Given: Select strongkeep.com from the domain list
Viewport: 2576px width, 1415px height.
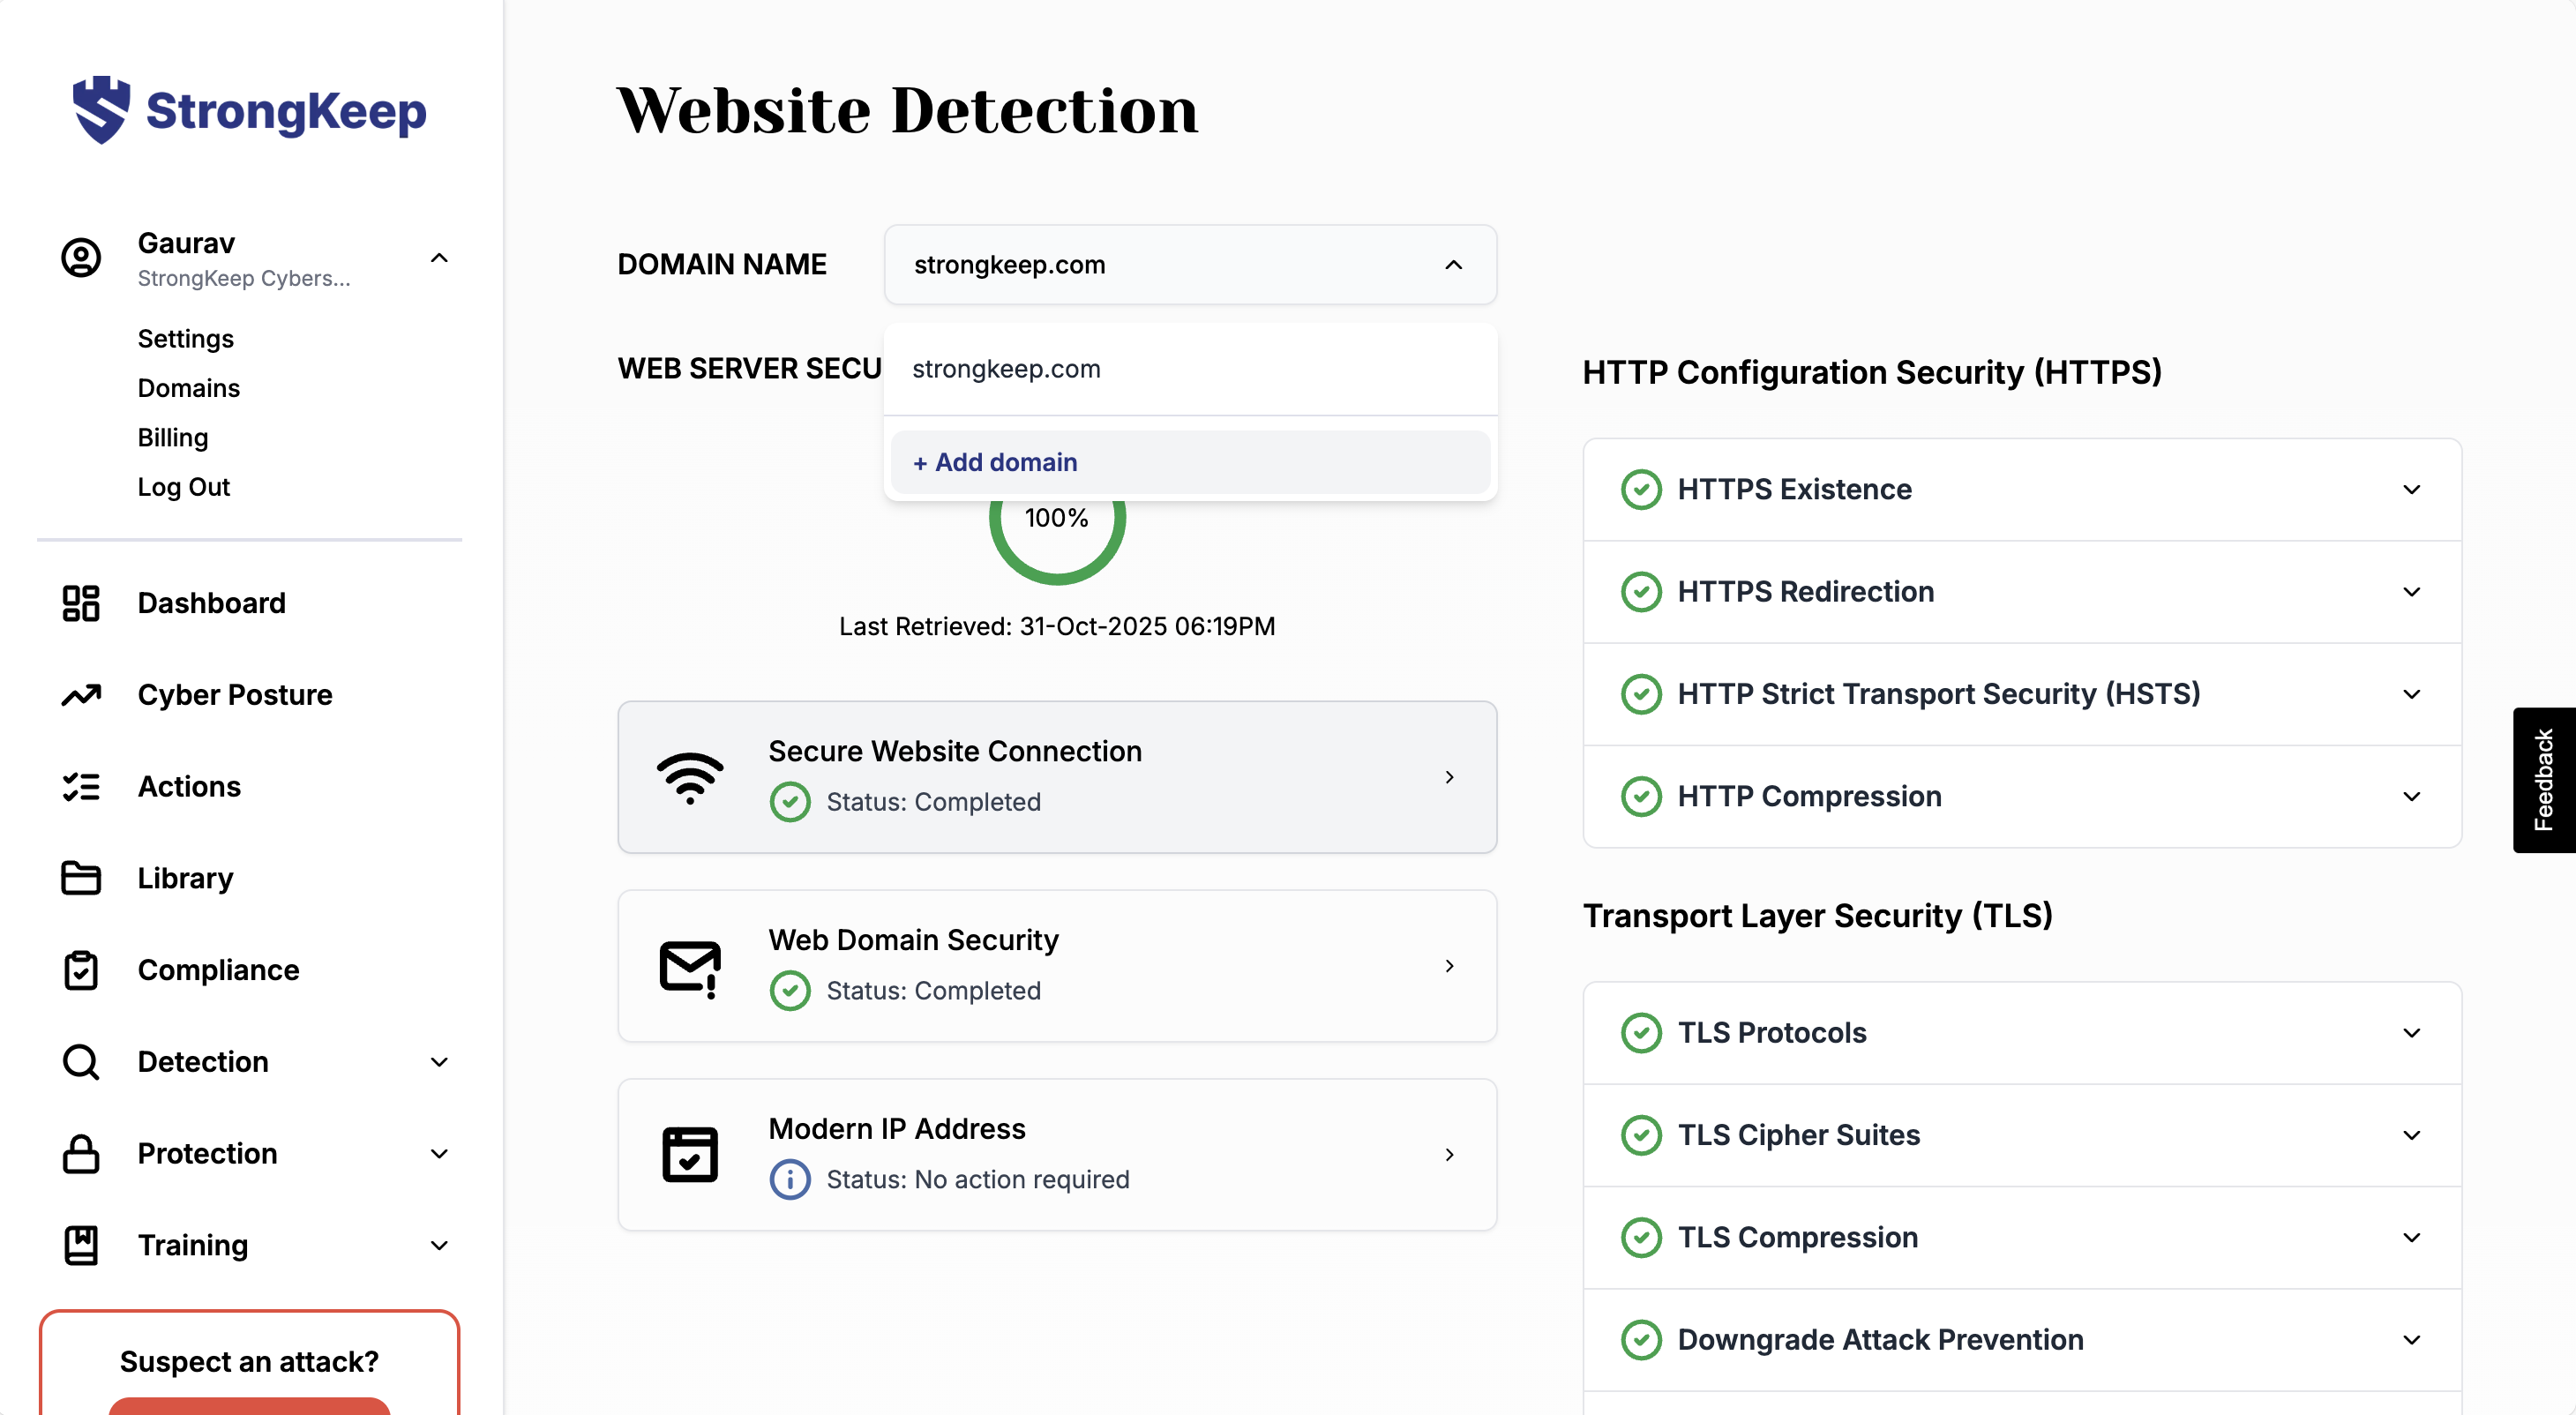Looking at the screenshot, I should 1006,369.
